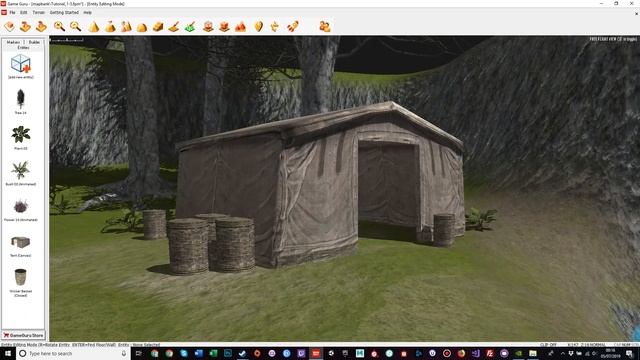The image size is (640, 360).
Task: Select the Tent (Canvas) entity thumbnail
Action: tap(20, 242)
